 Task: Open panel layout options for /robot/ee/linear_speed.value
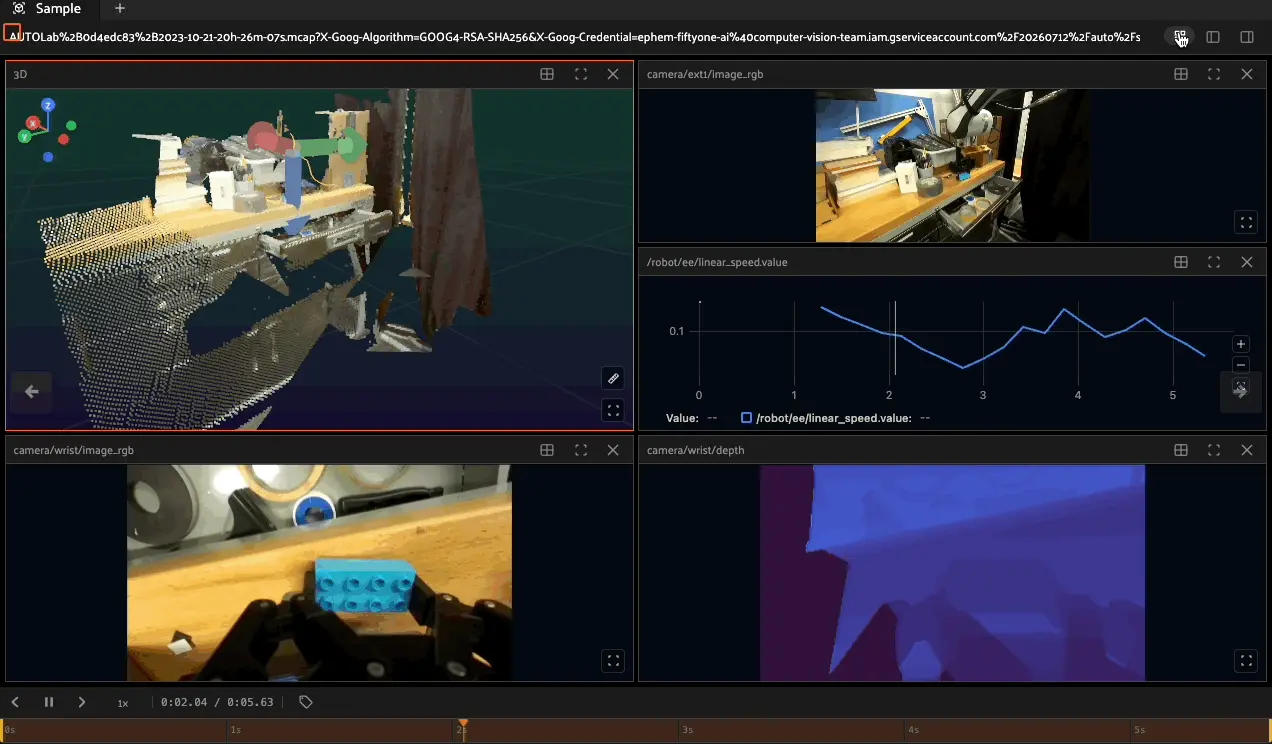[1180, 262]
